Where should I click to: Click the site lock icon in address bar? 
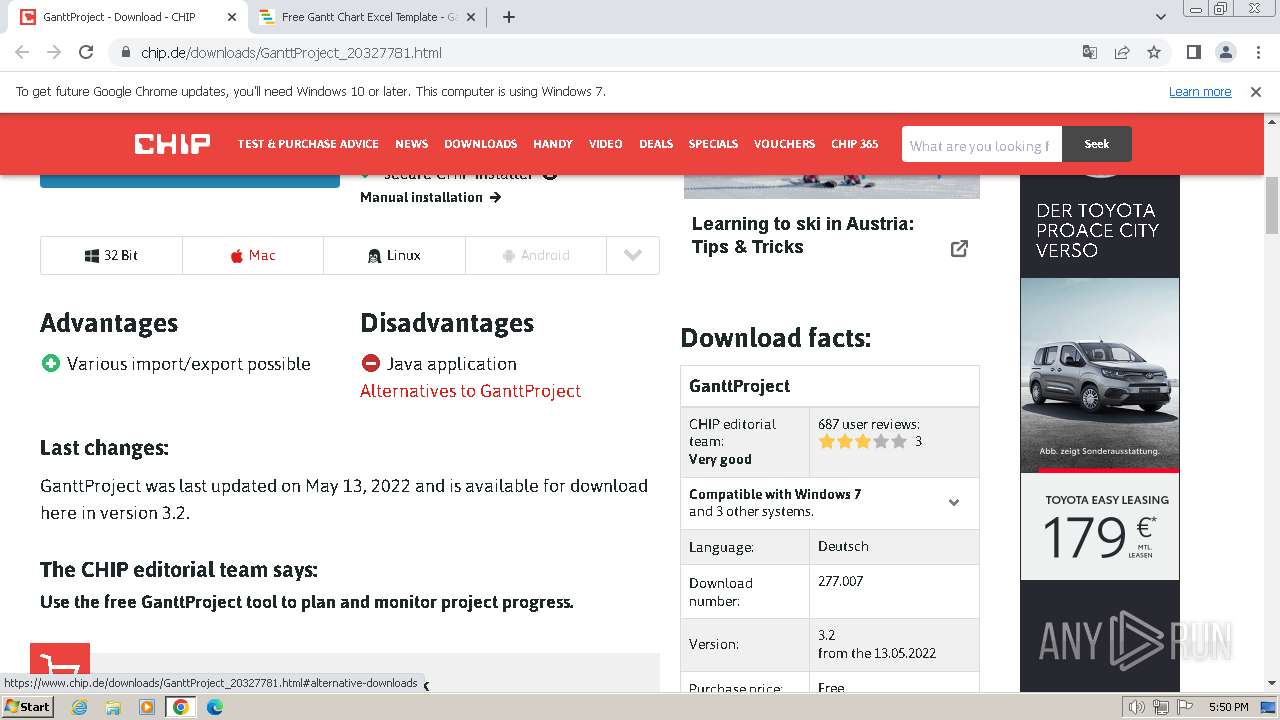point(125,53)
